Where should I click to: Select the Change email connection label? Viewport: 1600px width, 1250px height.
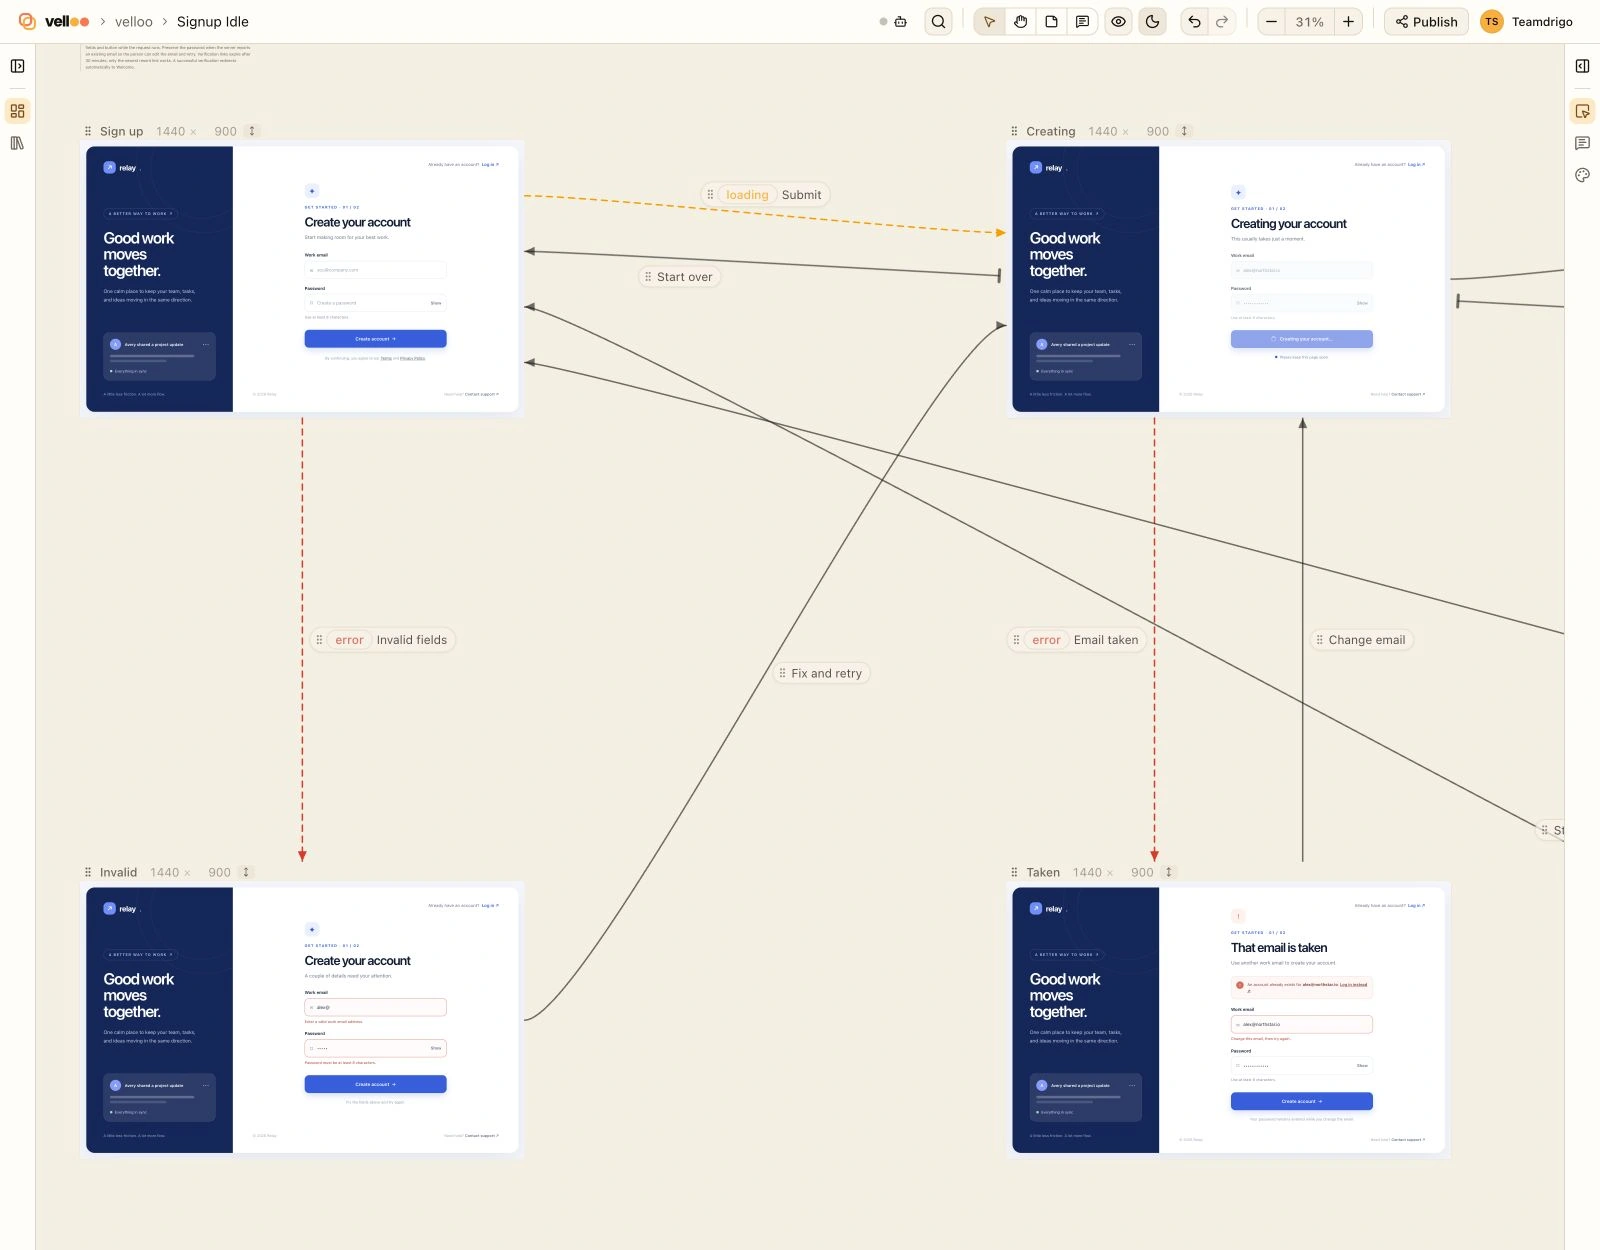click(x=1361, y=640)
